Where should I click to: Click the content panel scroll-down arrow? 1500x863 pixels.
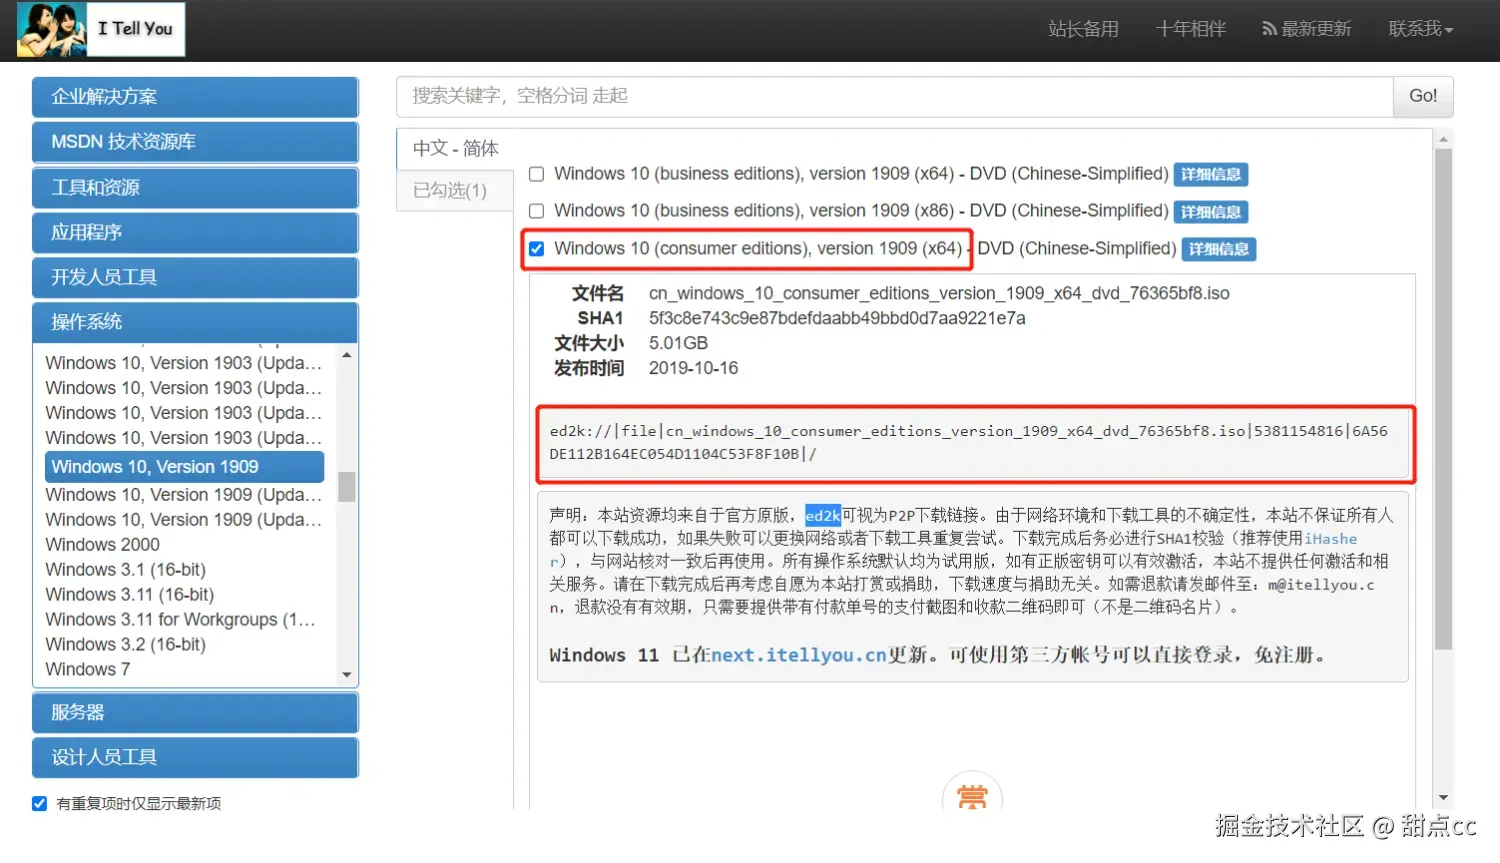[1443, 797]
